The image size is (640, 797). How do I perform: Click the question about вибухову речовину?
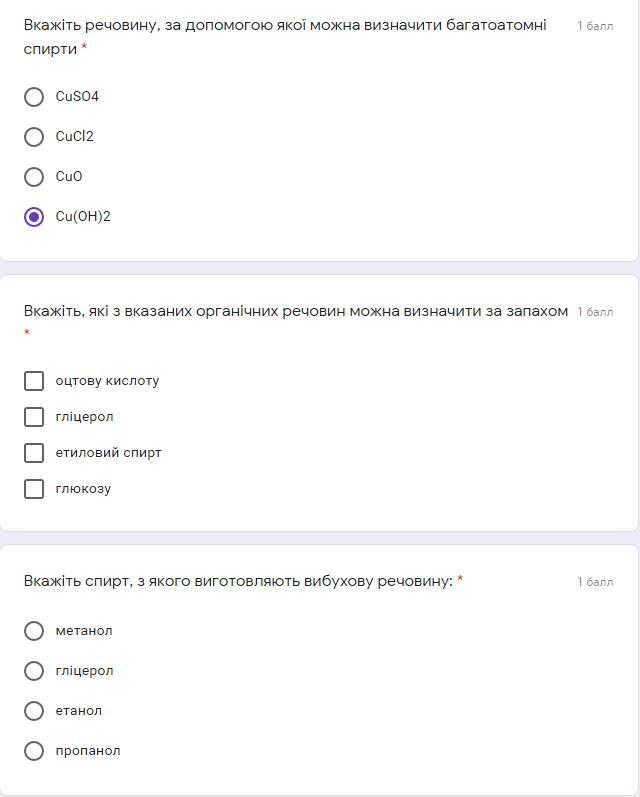click(238, 581)
